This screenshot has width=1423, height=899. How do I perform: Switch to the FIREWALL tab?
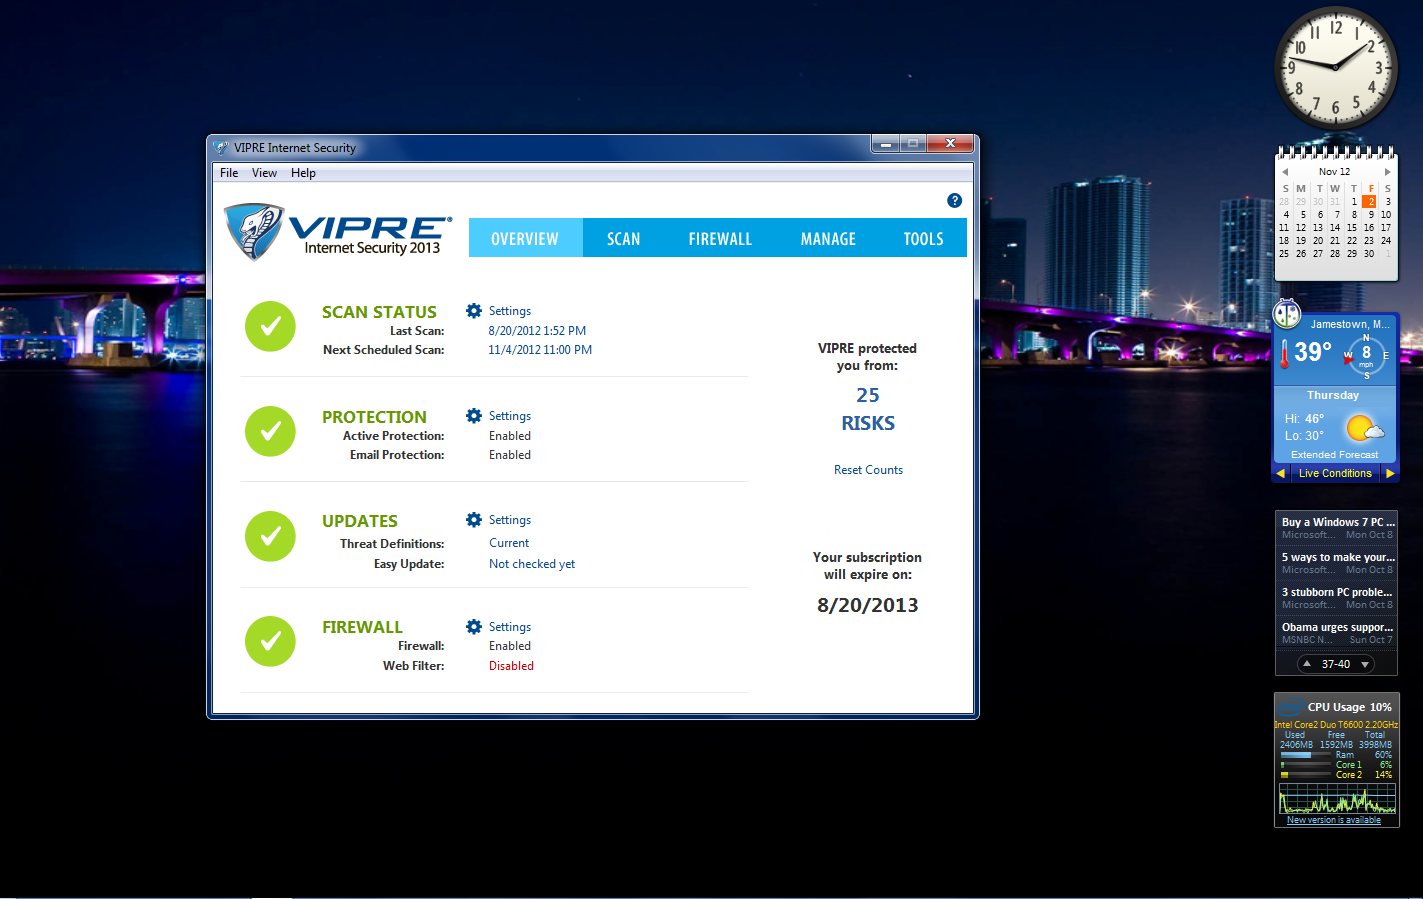coord(720,238)
